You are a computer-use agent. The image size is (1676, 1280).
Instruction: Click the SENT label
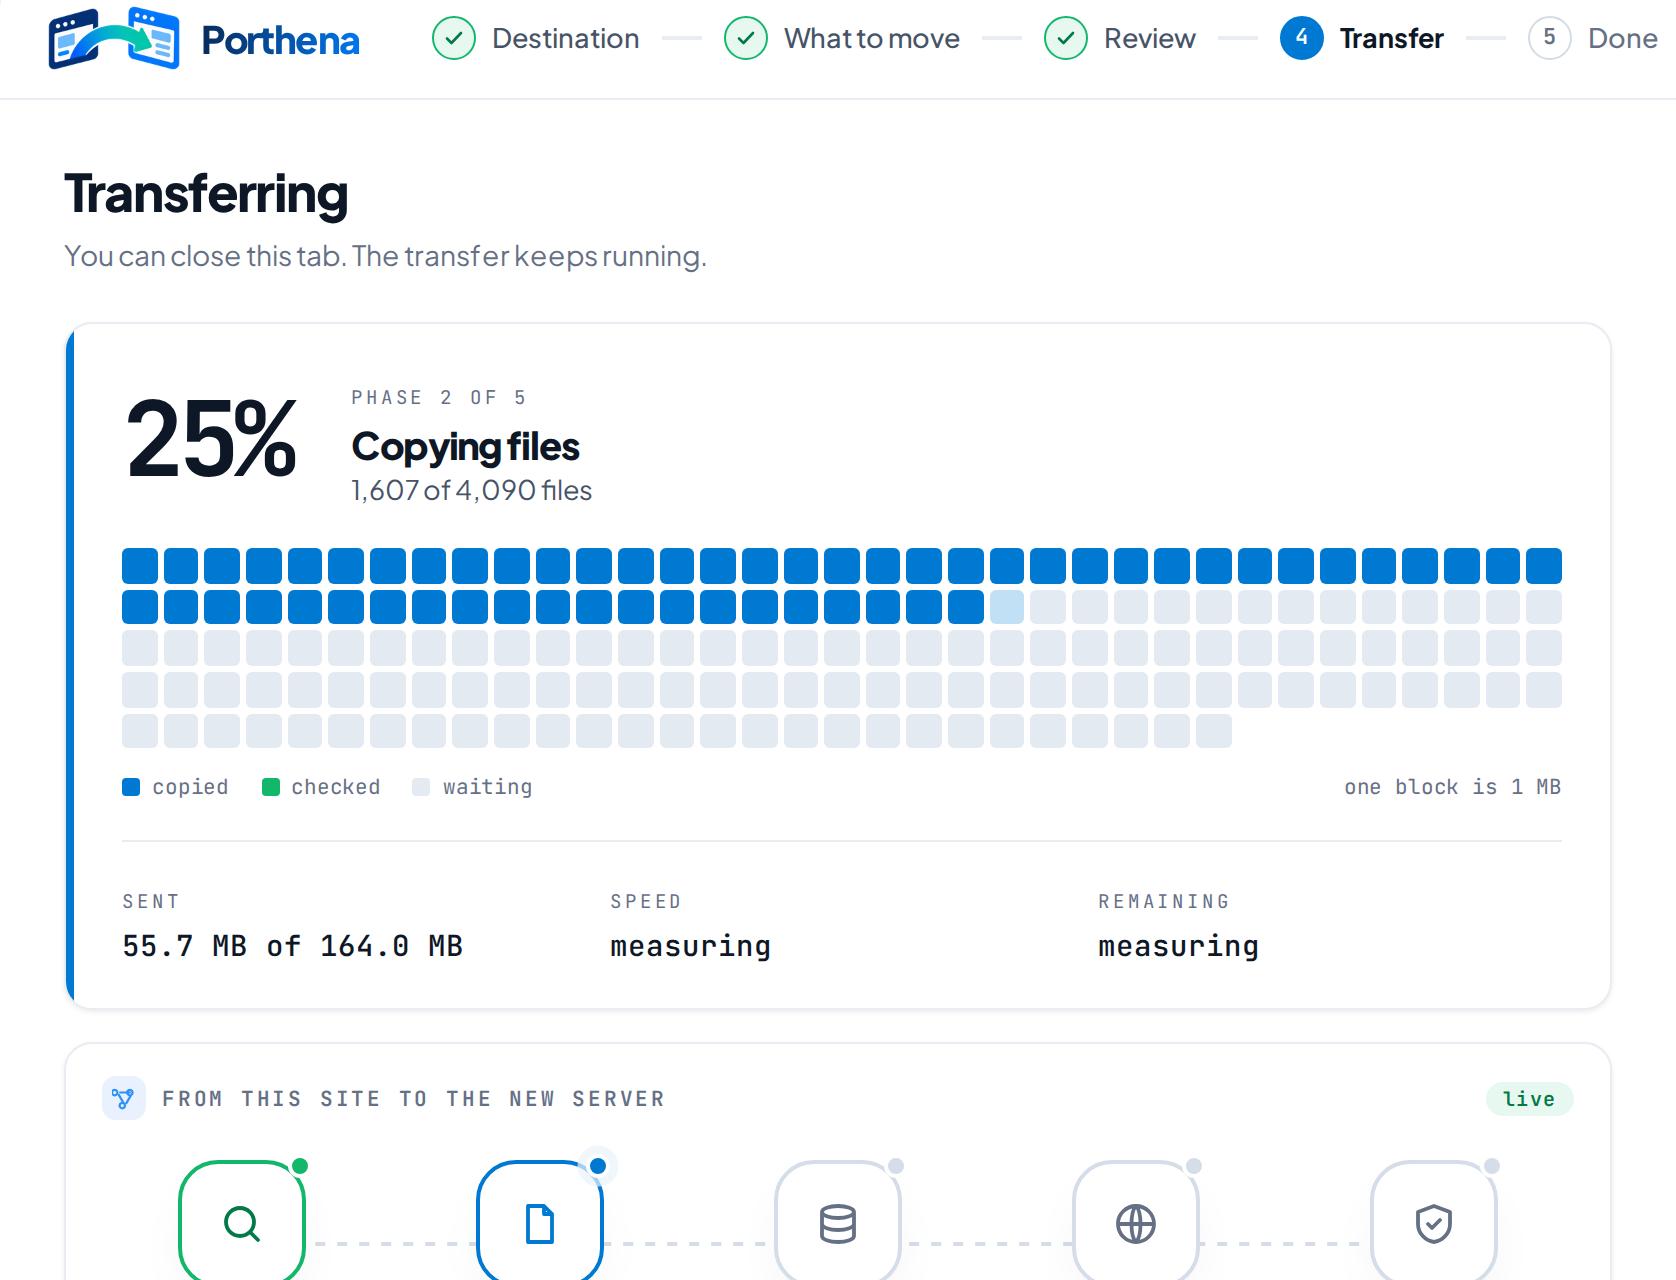(151, 902)
